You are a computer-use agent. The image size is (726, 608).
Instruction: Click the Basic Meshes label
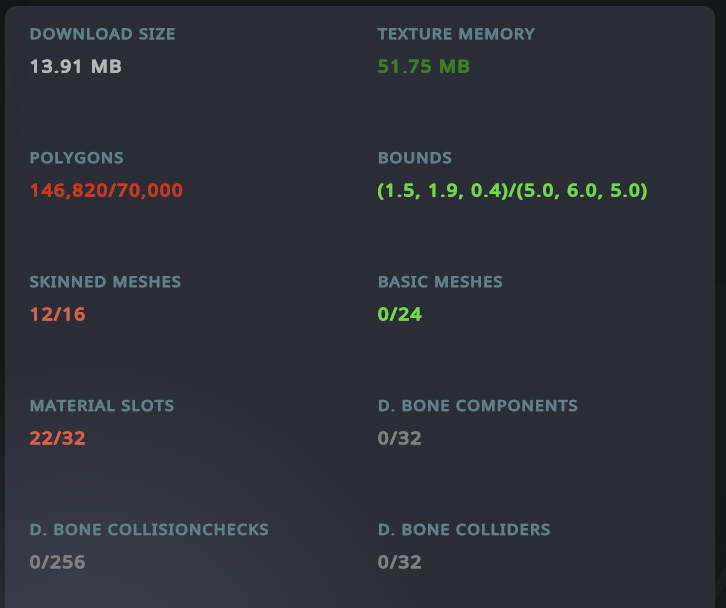(440, 282)
